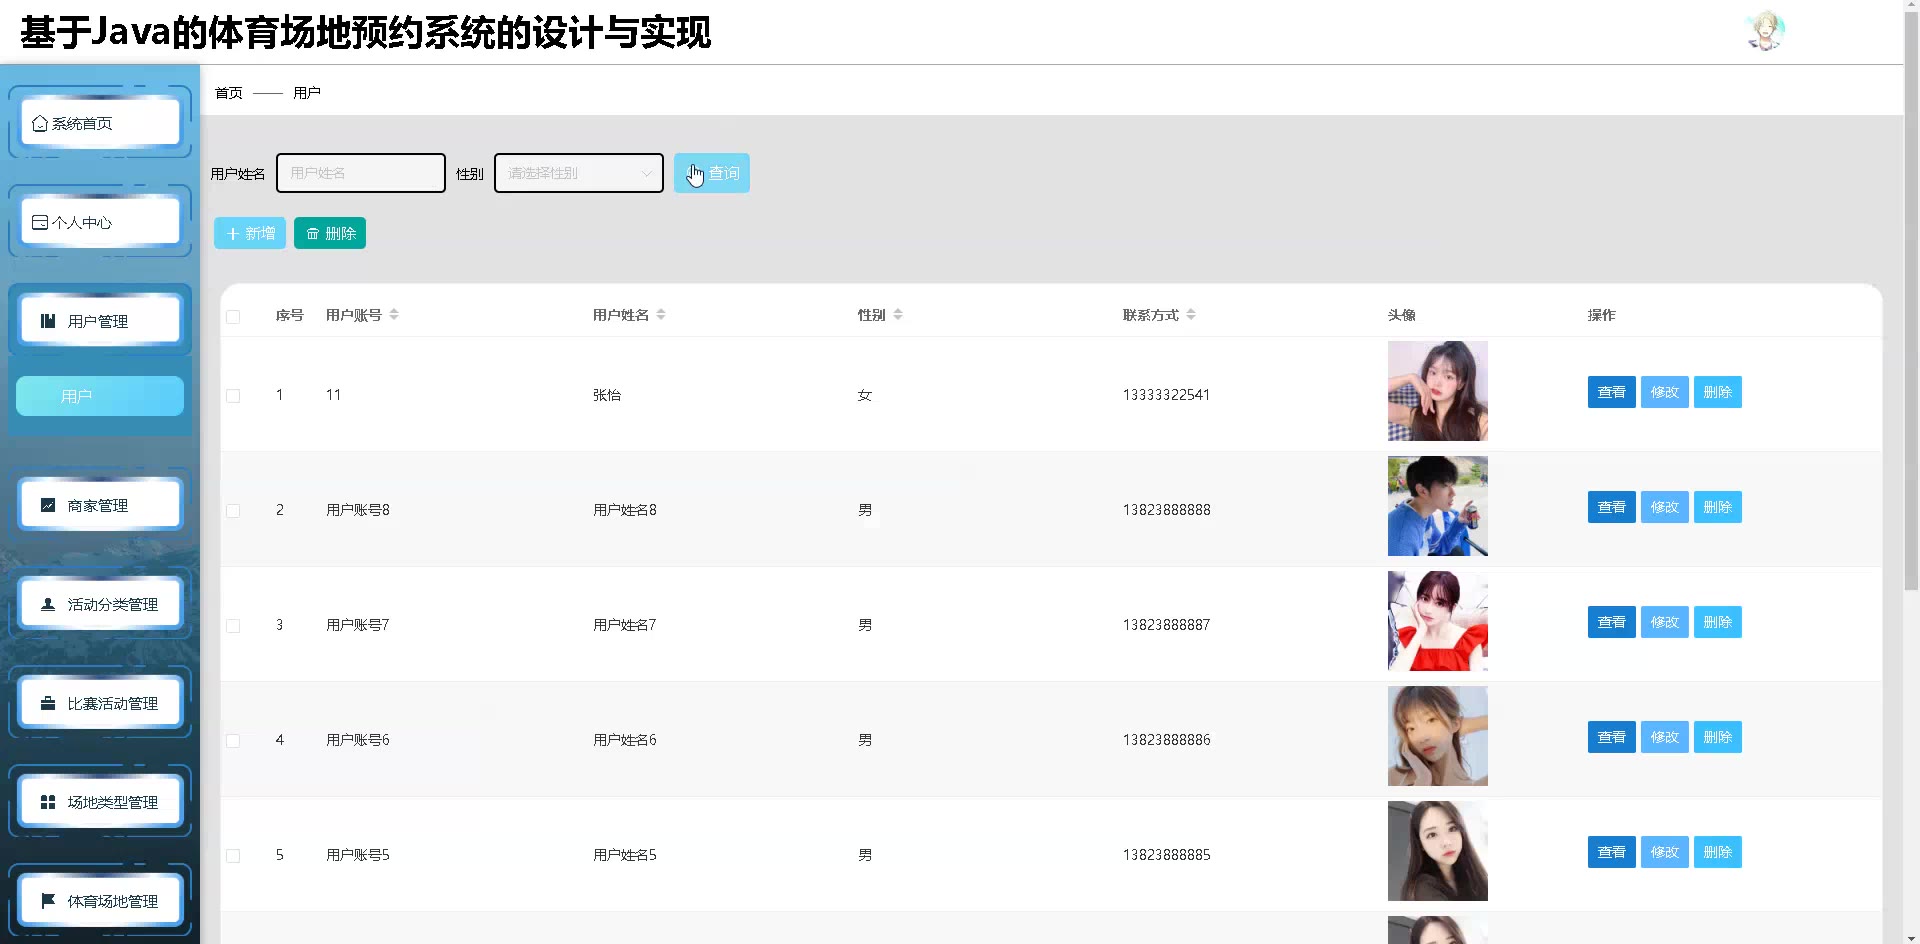Click 查看 for 用户姓名8
The image size is (1920, 944).
[1612, 507]
